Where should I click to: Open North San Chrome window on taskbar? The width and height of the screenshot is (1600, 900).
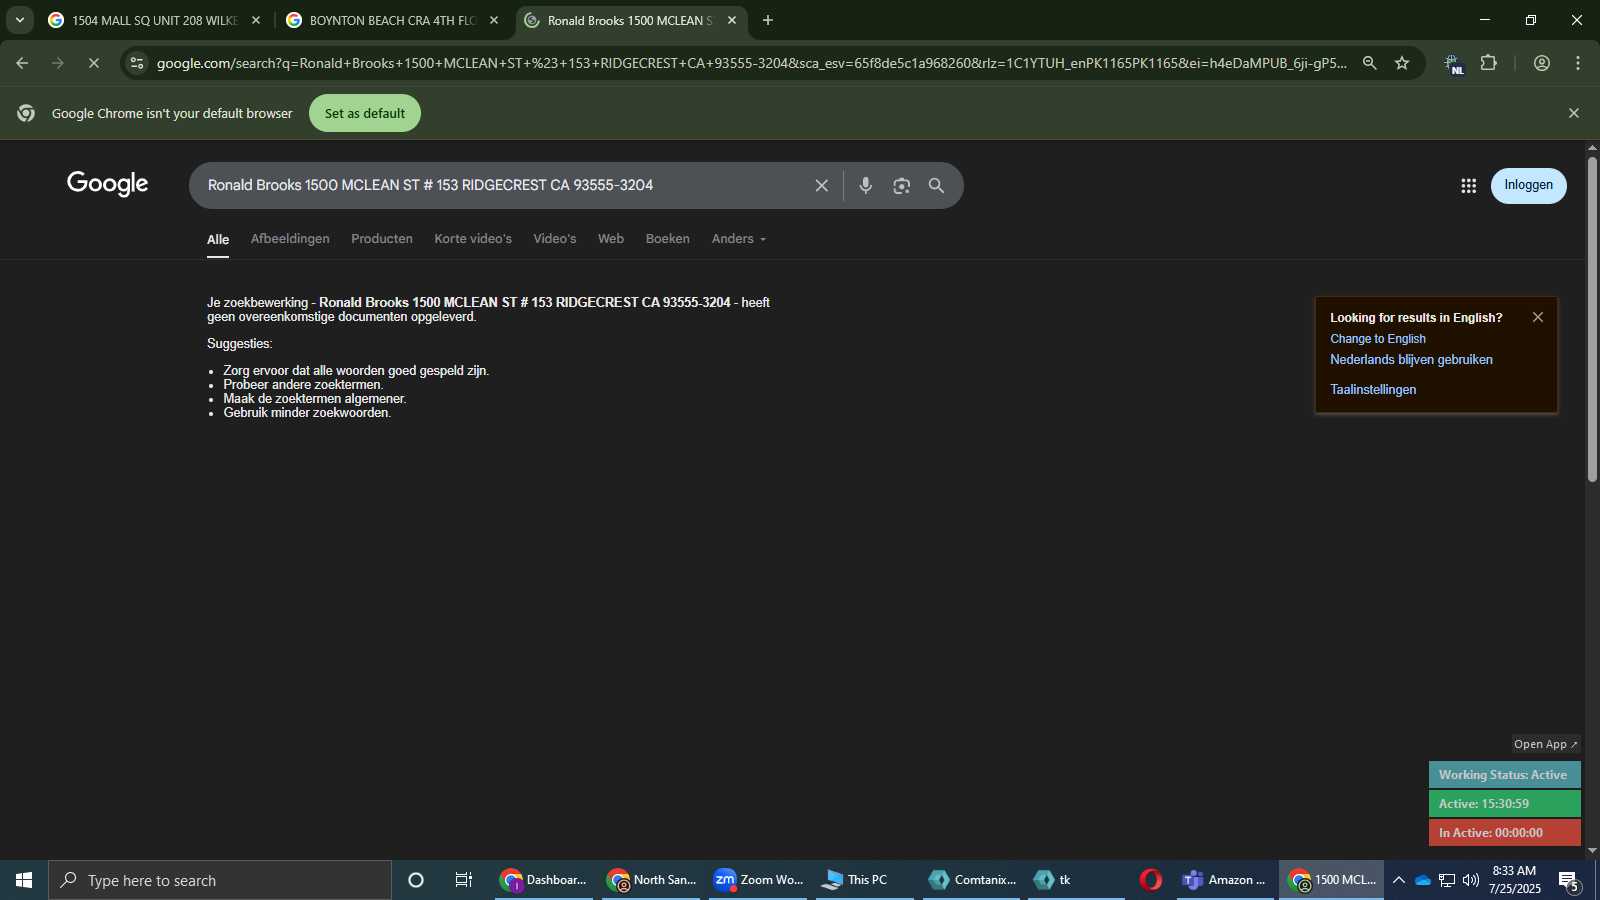(x=651, y=880)
